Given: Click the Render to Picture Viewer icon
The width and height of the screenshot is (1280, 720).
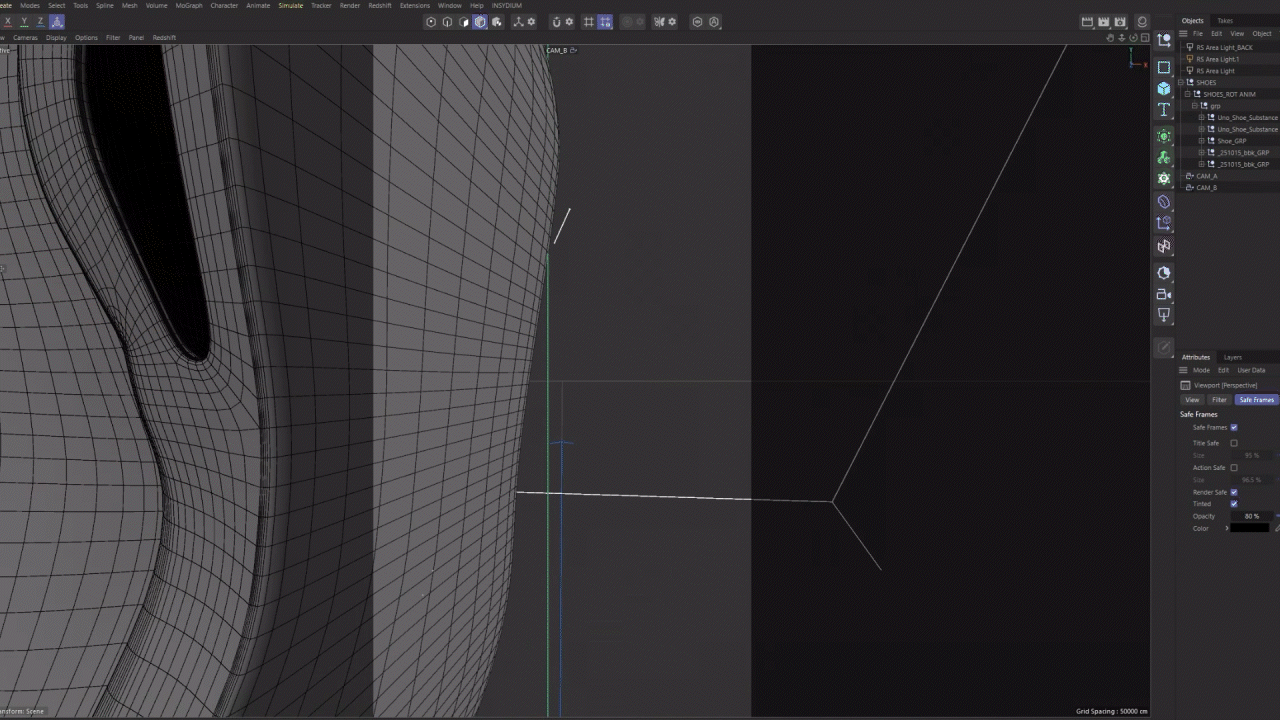Looking at the screenshot, I should (x=1103, y=22).
